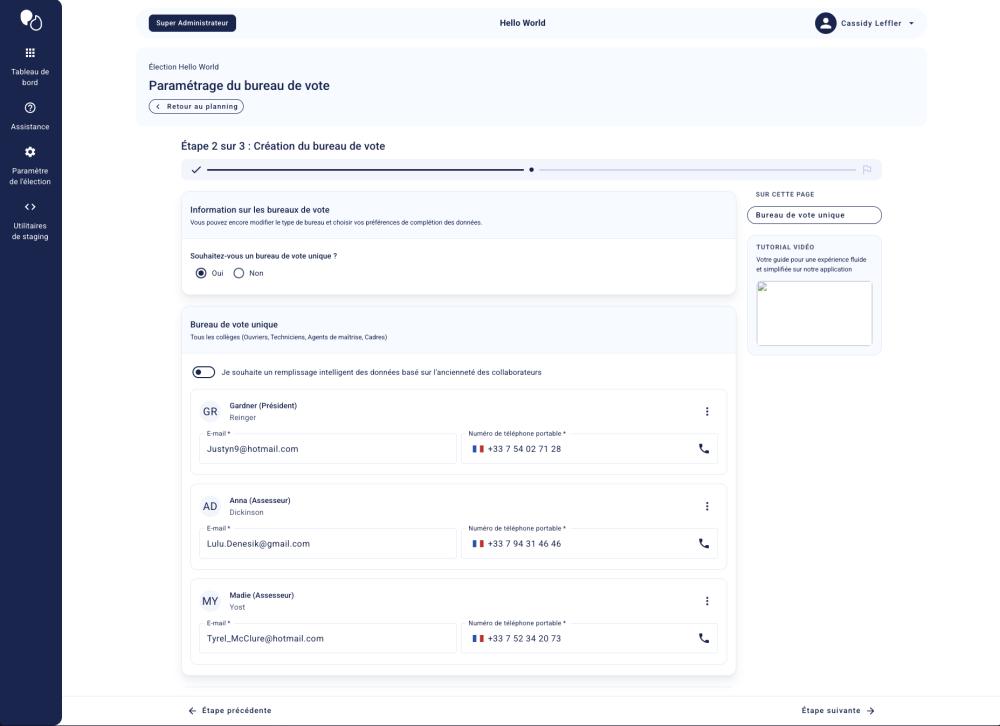This screenshot has width=1000, height=726.
Task: Open the Assistance help icon
Action: pos(30,108)
